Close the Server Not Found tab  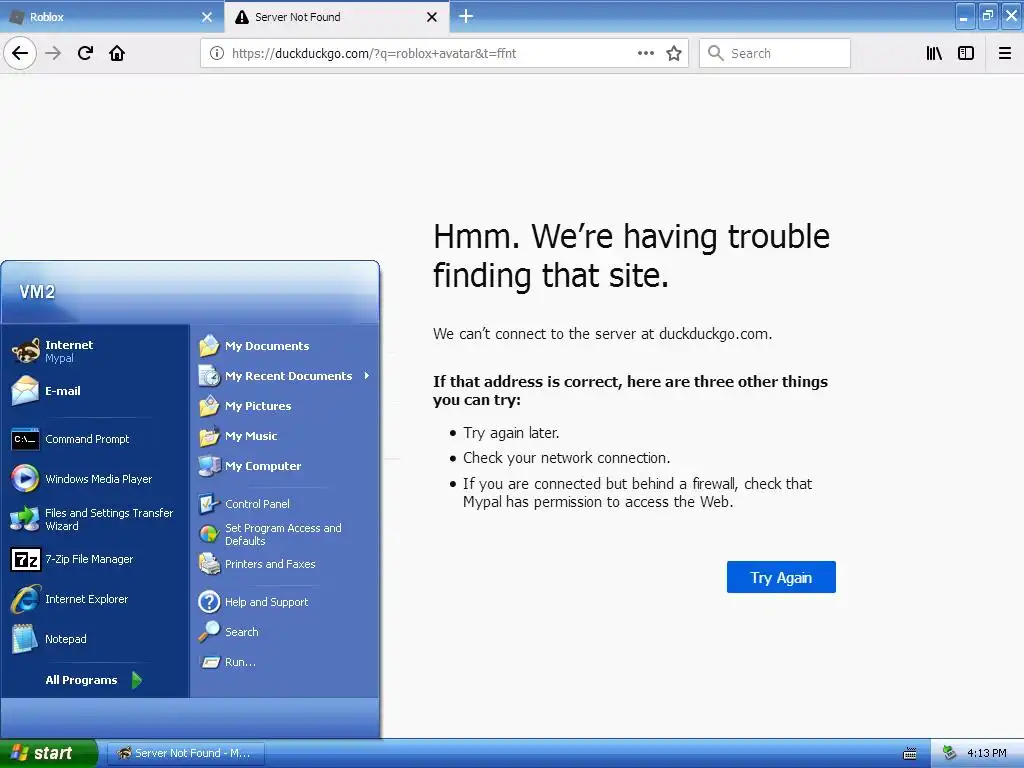432,17
